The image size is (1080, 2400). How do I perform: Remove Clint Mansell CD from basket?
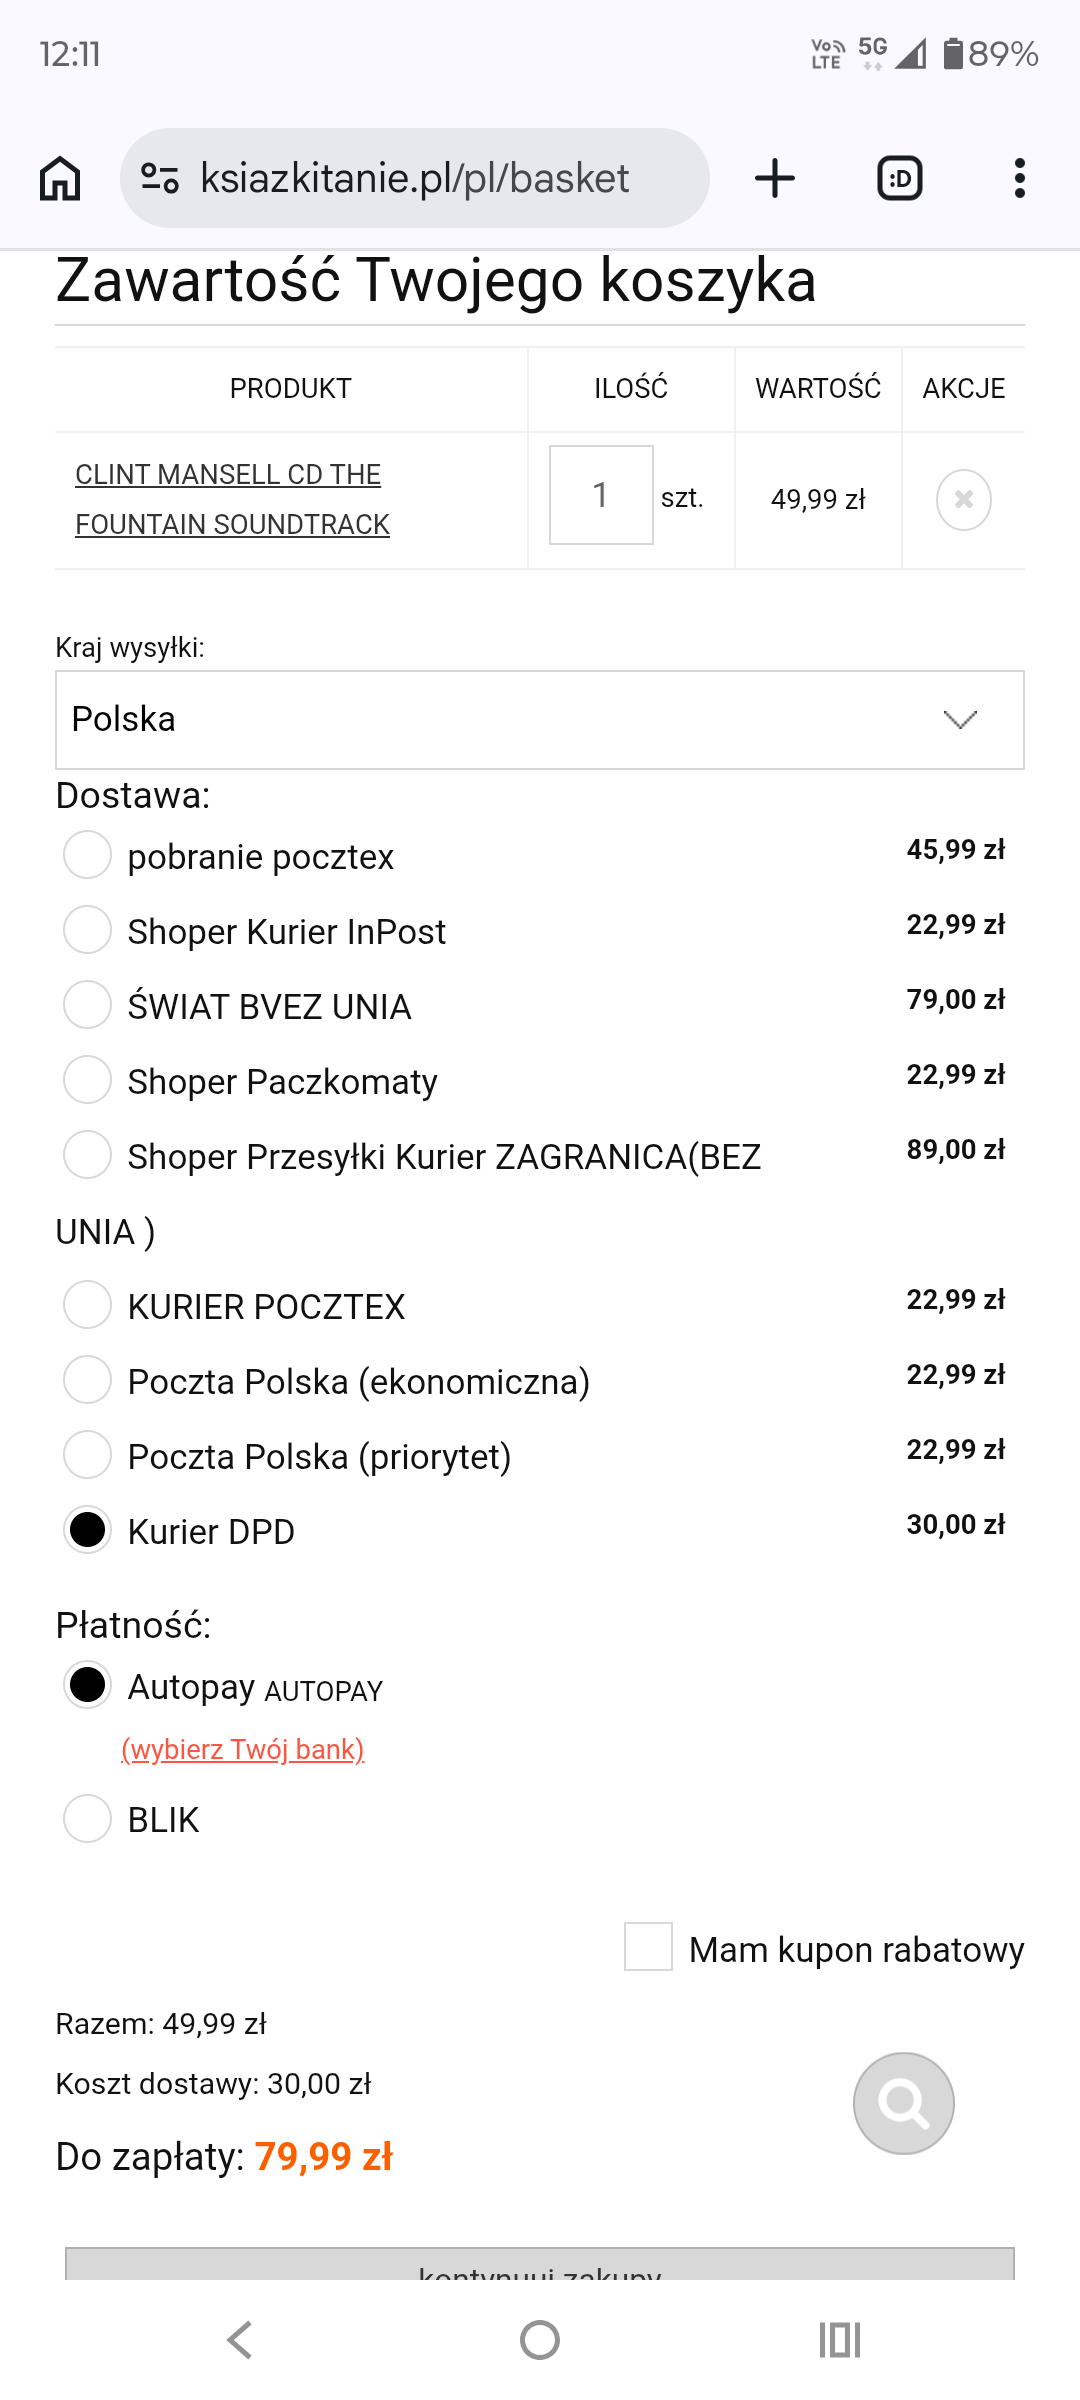click(x=964, y=499)
